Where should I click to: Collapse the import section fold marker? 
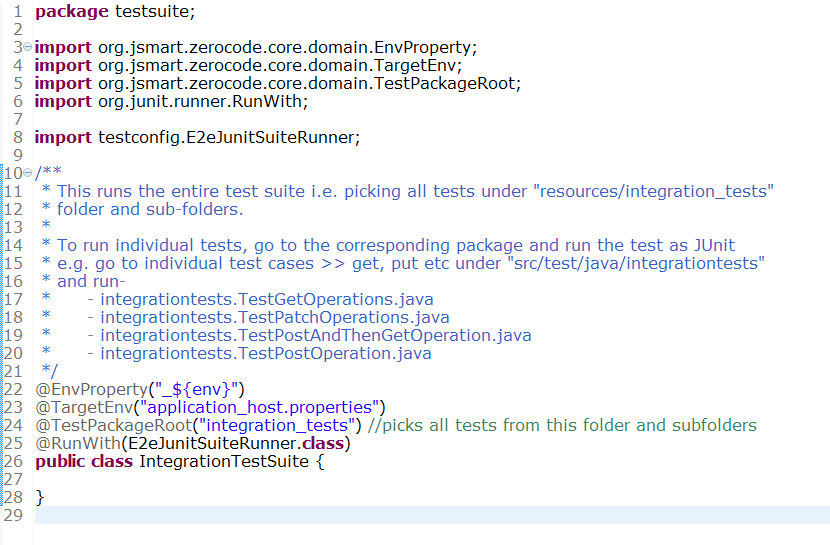(x=28, y=47)
